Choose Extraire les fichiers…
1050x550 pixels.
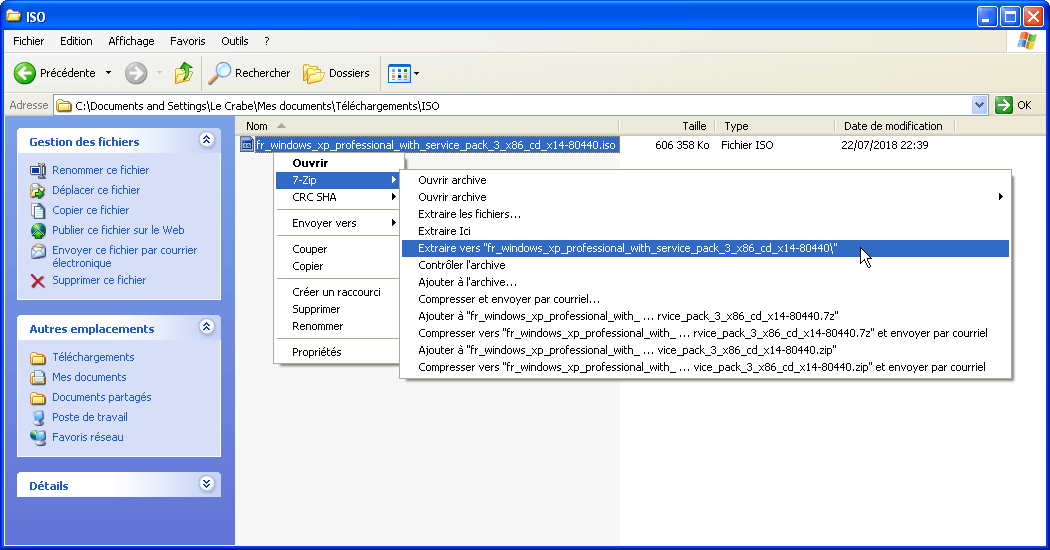[705, 214]
